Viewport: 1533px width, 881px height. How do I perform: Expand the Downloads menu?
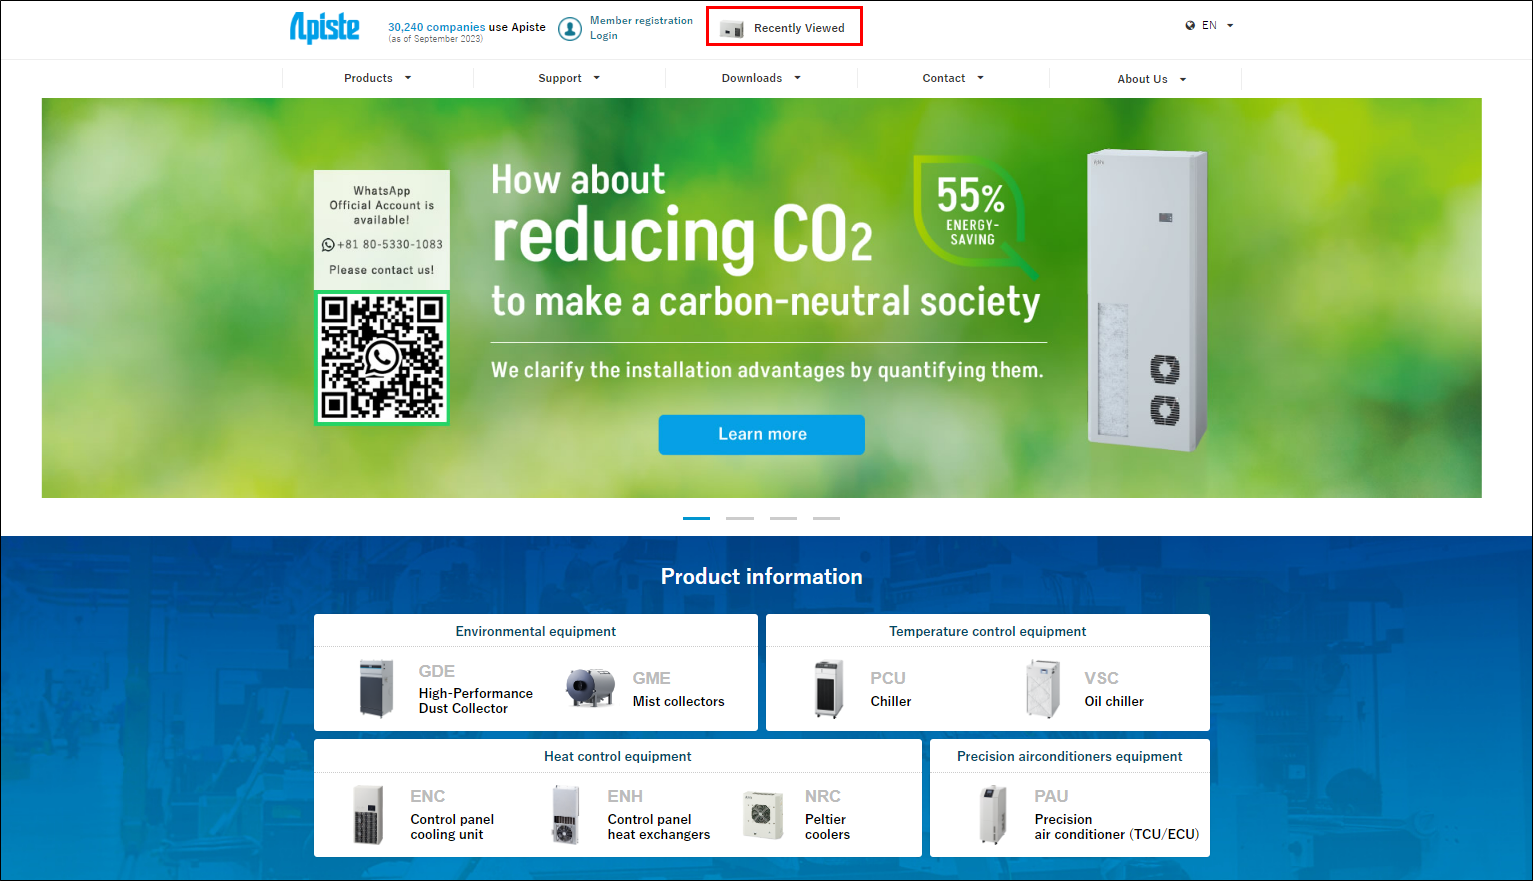coord(761,78)
